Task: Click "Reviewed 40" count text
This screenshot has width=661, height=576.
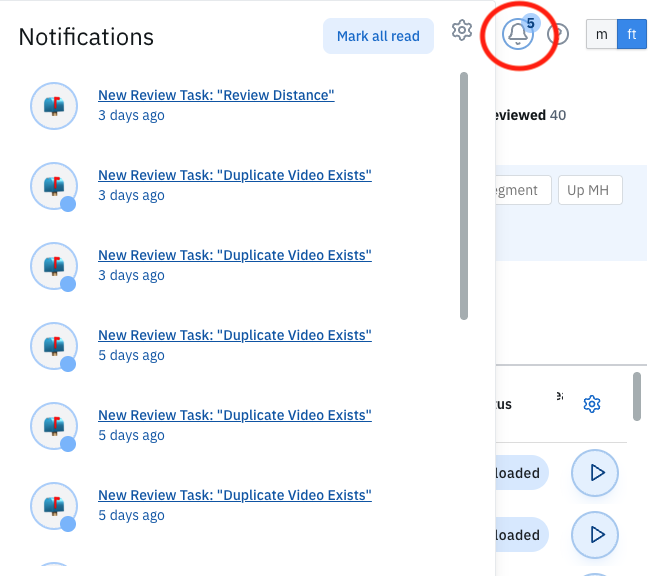Action: 530,115
